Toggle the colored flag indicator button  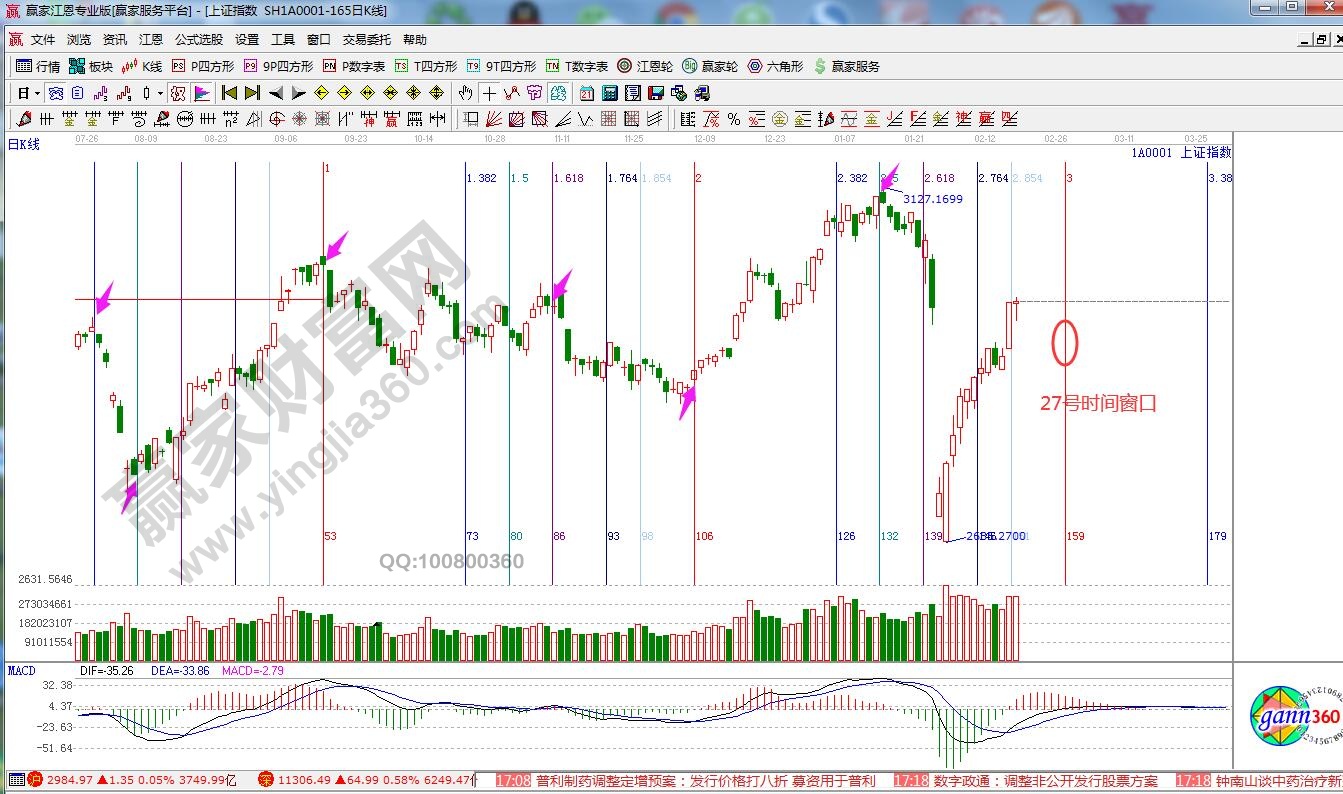point(202,93)
